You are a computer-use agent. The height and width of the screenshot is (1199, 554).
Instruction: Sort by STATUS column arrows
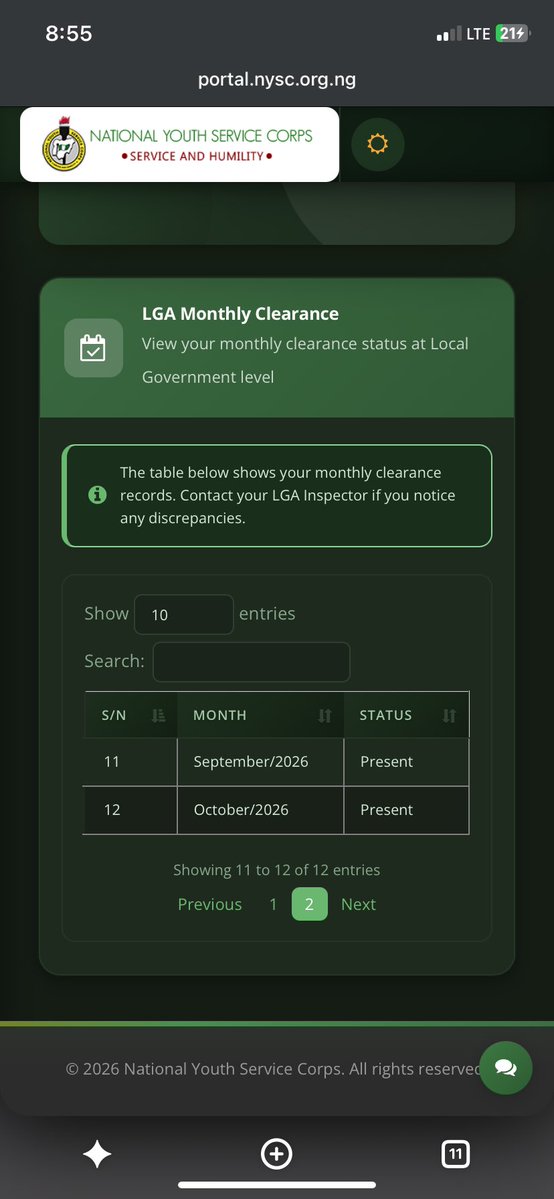click(449, 716)
